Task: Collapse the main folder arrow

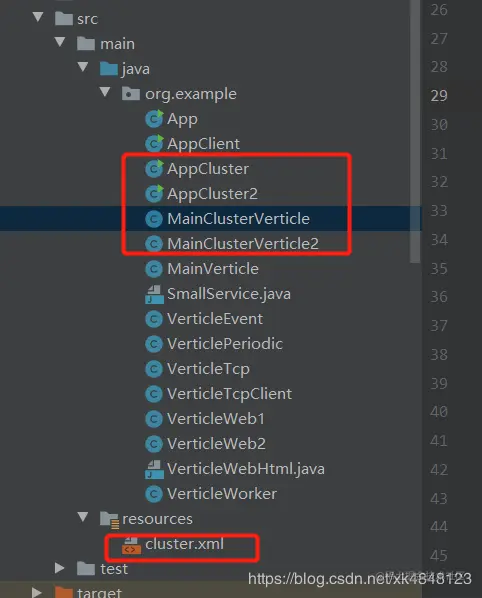Action: pyautogui.click(x=60, y=42)
